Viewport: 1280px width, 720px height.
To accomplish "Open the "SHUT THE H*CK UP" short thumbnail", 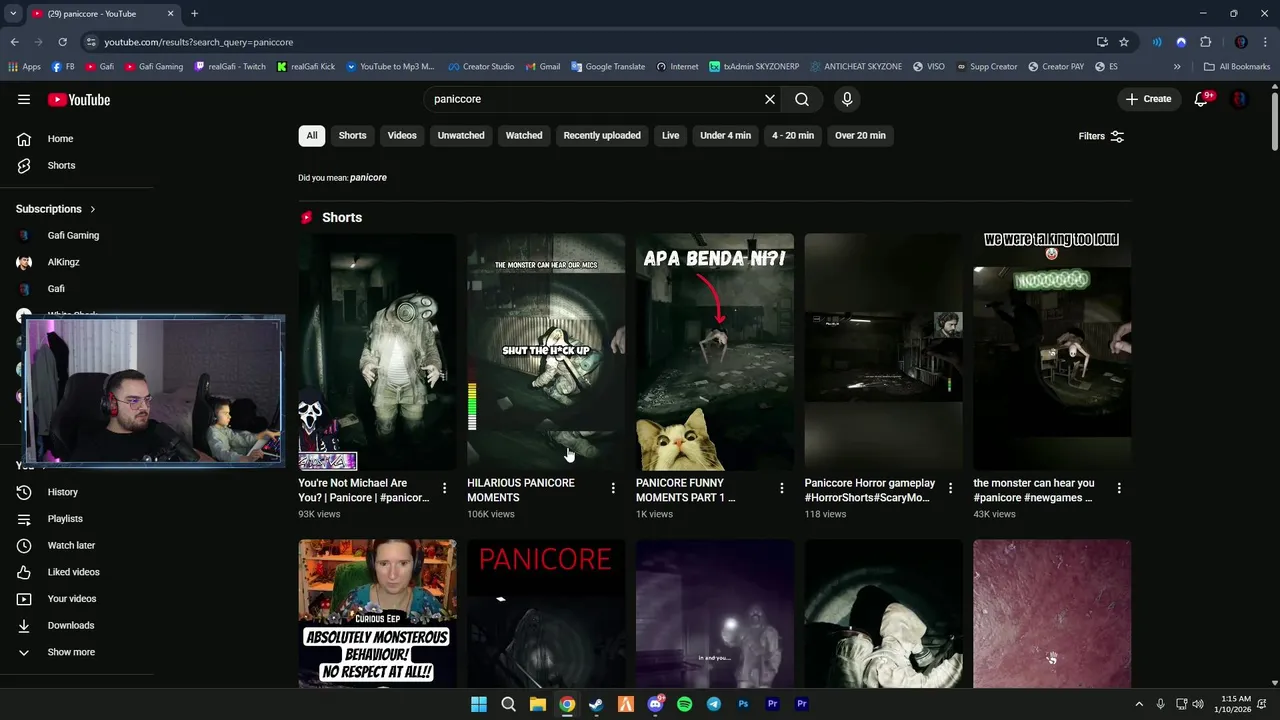I will point(546,352).
